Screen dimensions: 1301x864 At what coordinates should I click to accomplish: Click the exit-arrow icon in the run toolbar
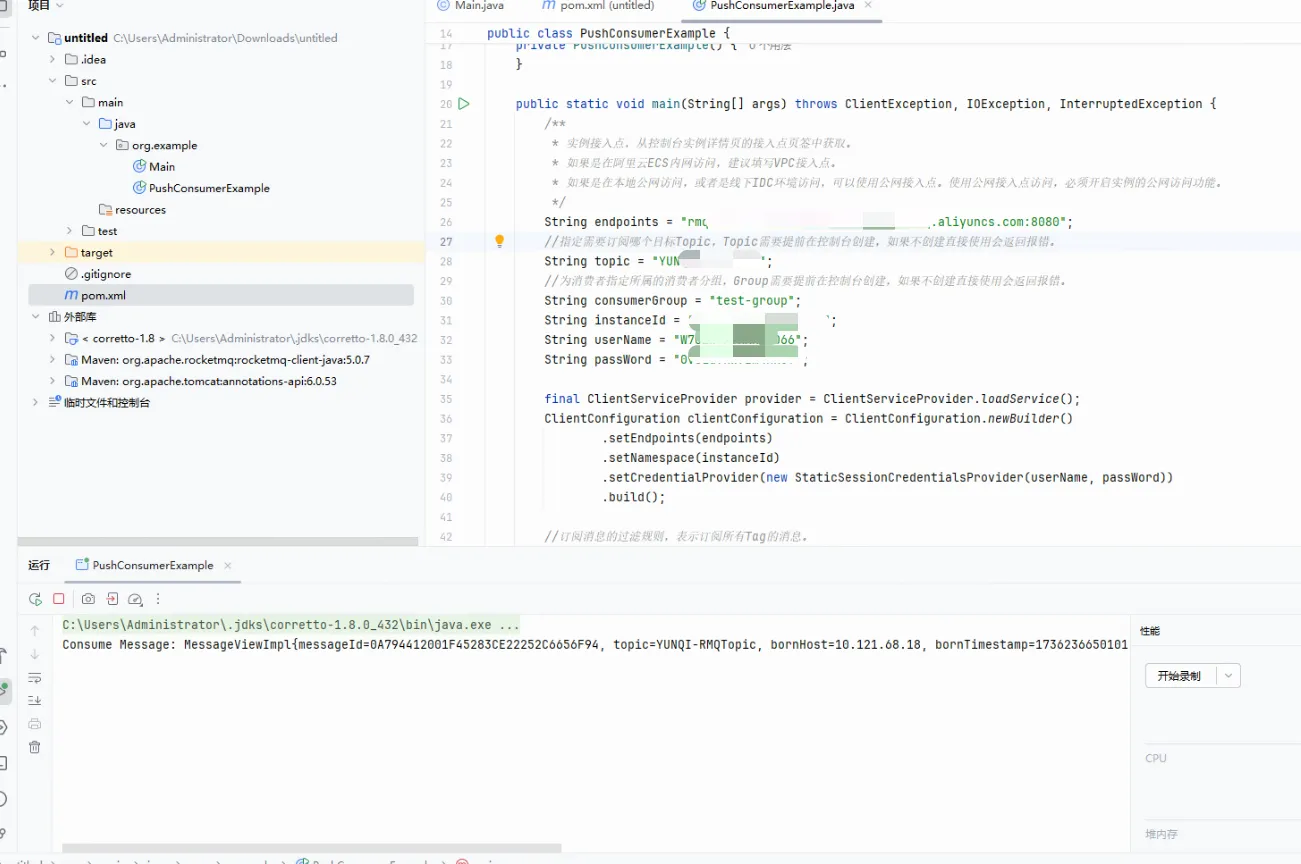(x=112, y=599)
